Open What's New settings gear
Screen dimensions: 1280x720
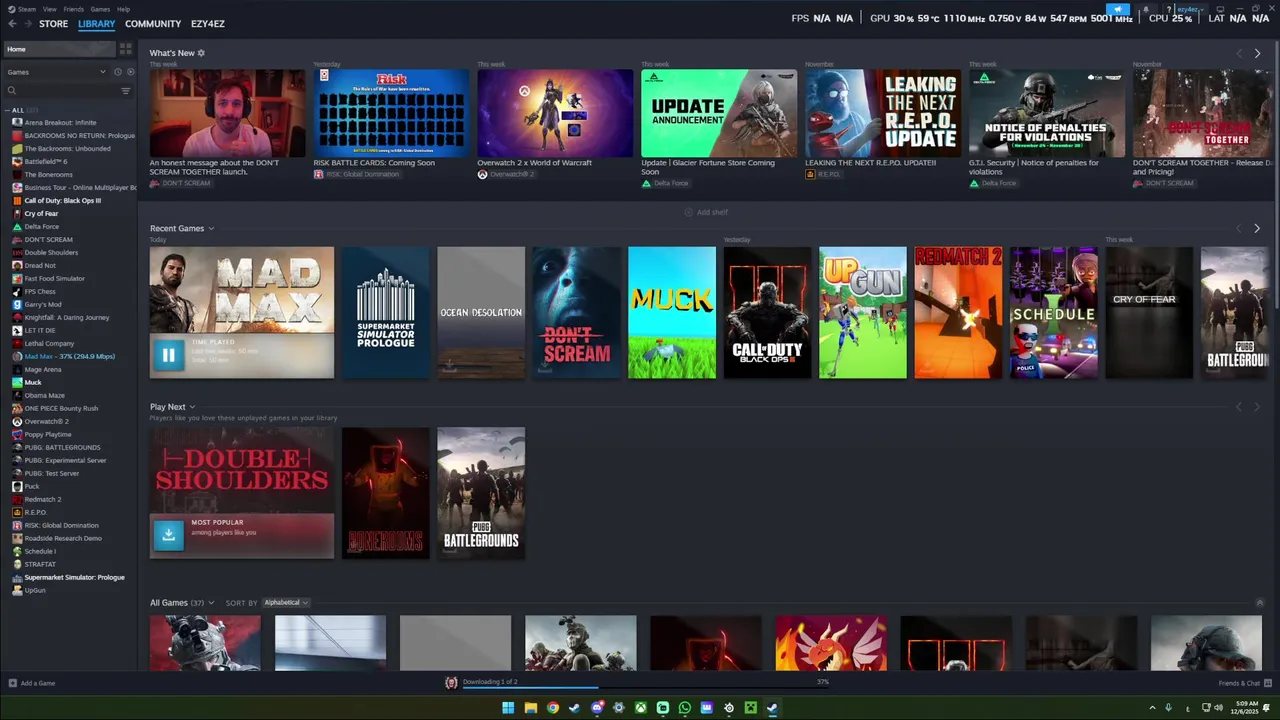(201, 53)
